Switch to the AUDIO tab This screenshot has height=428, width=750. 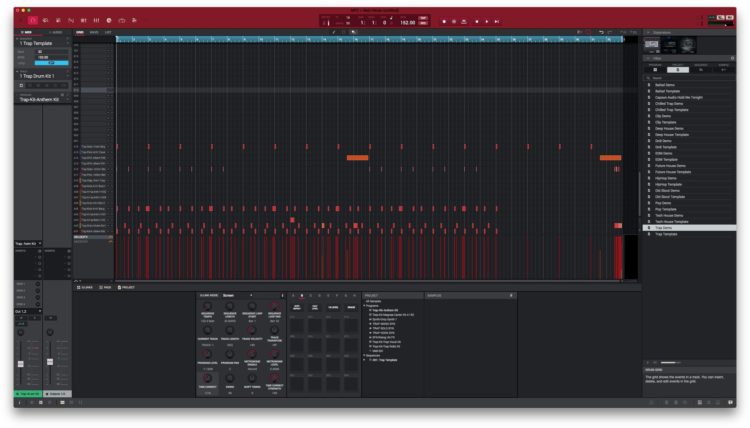(56, 33)
